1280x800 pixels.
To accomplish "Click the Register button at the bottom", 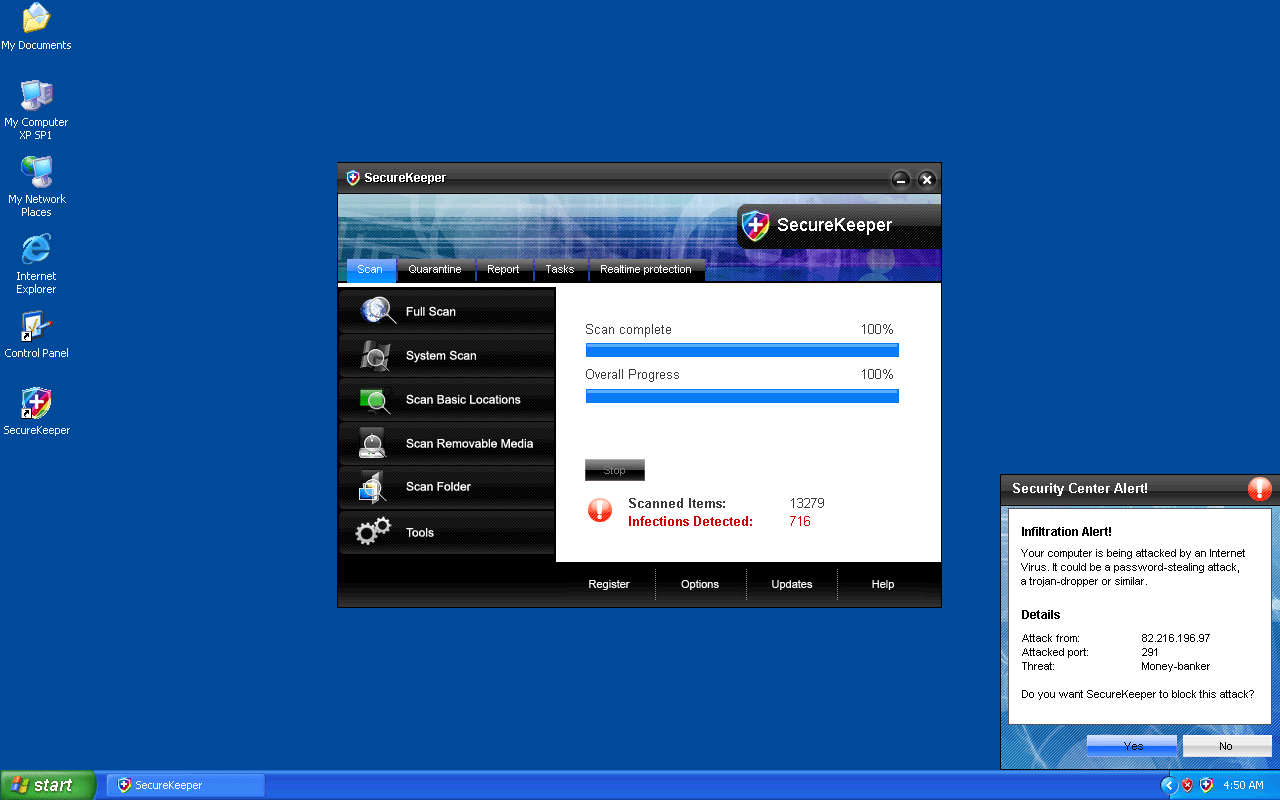I will click(x=608, y=584).
